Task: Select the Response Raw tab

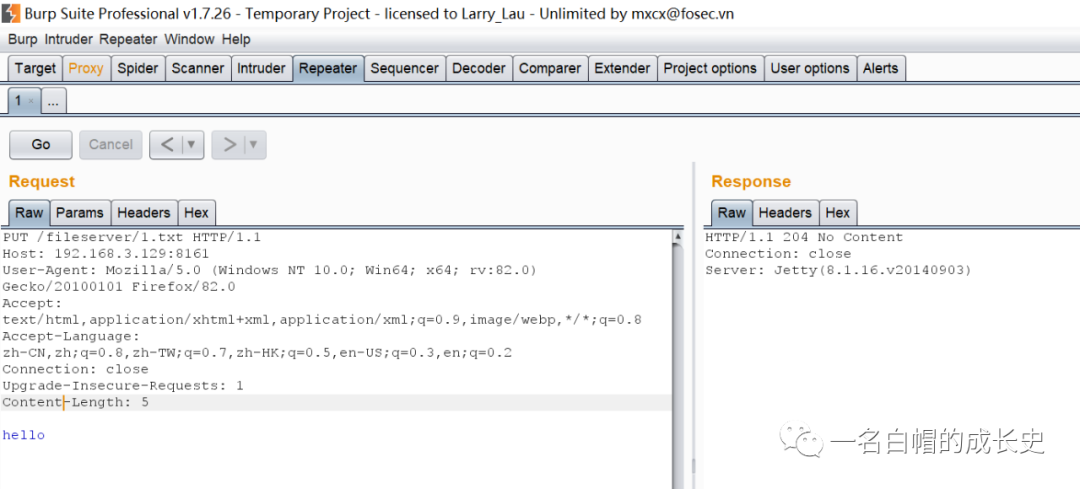Action: (x=731, y=213)
